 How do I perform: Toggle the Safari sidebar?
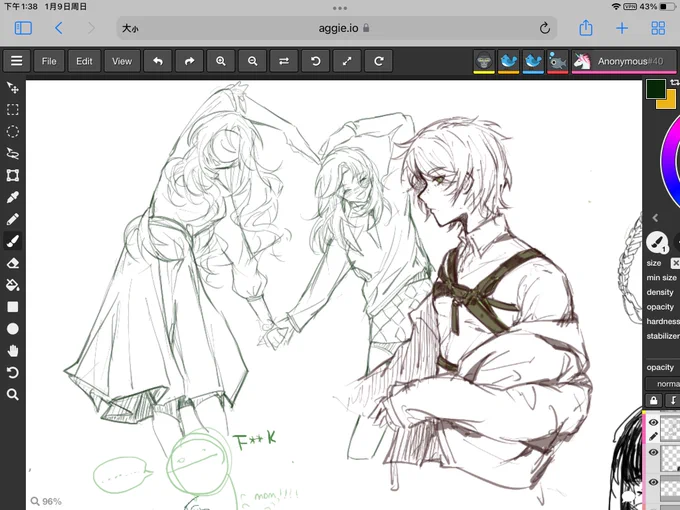pyautogui.click(x=23, y=28)
